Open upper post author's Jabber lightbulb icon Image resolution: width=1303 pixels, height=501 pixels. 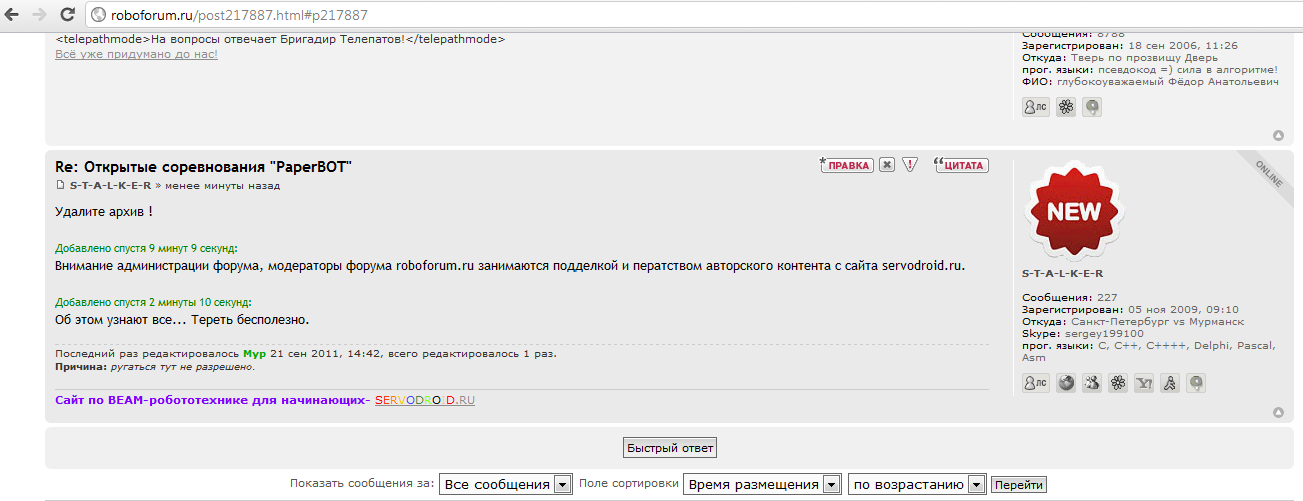click(x=1092, y=107)
